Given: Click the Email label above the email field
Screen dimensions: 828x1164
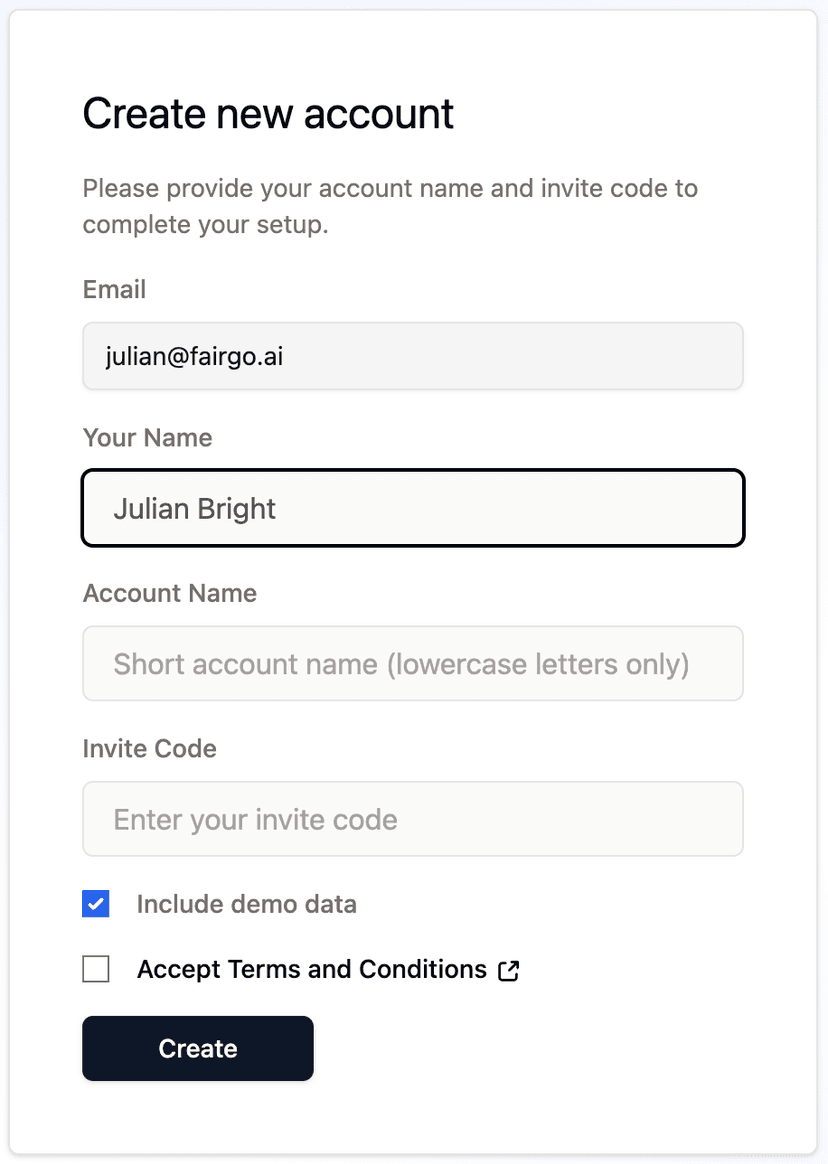Looking at the screenshot, I should 114,289.
